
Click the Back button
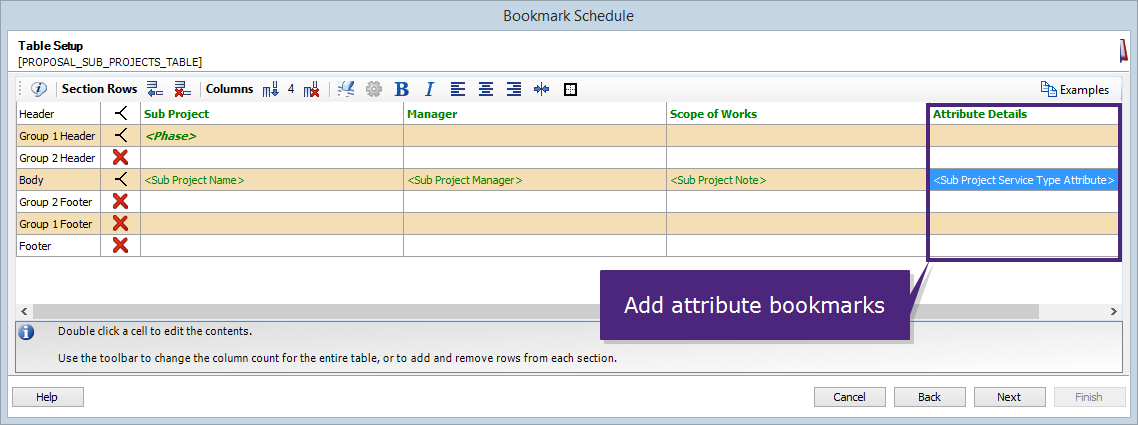click(x=930, y=397)
